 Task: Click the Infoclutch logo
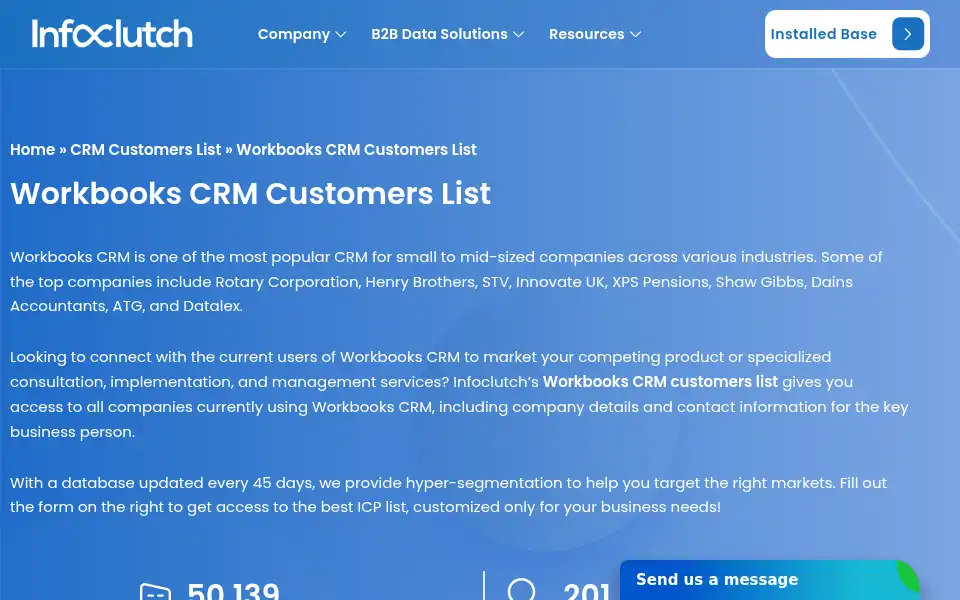(x=112, y=34)
